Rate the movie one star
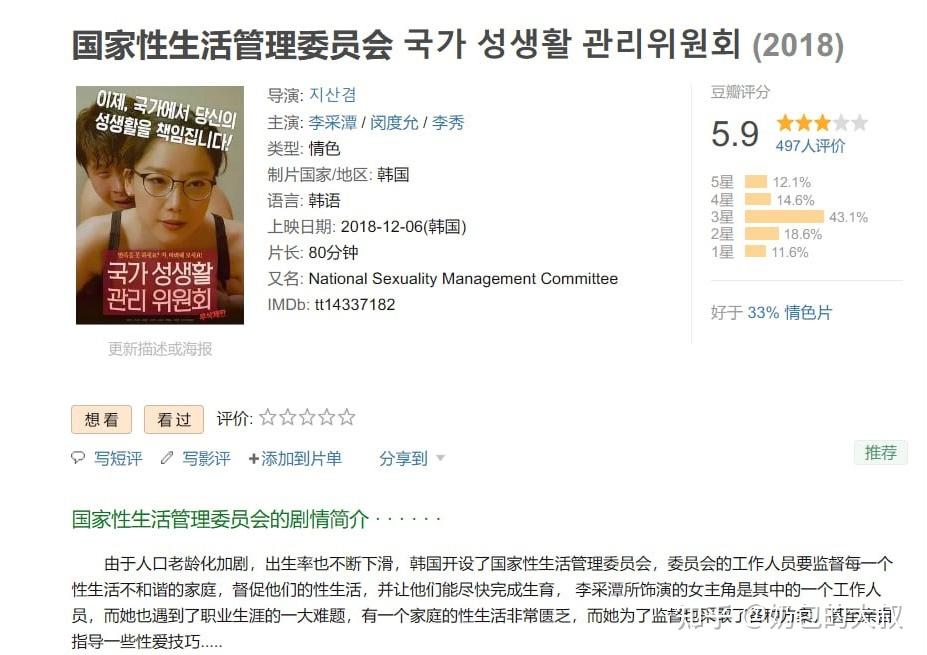Viewport: 927px width, 655px height. 268,417
